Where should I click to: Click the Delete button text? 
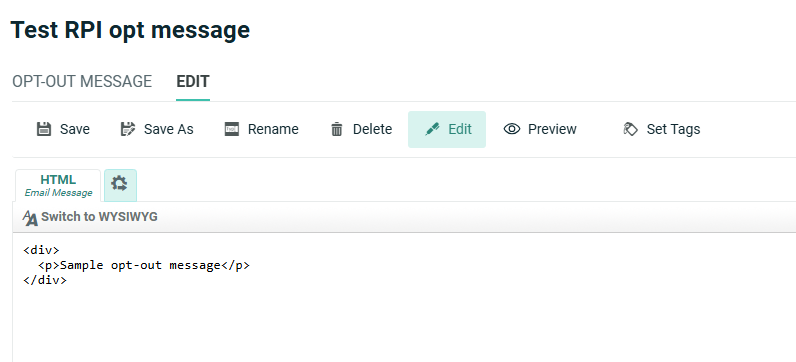(373, 129)
